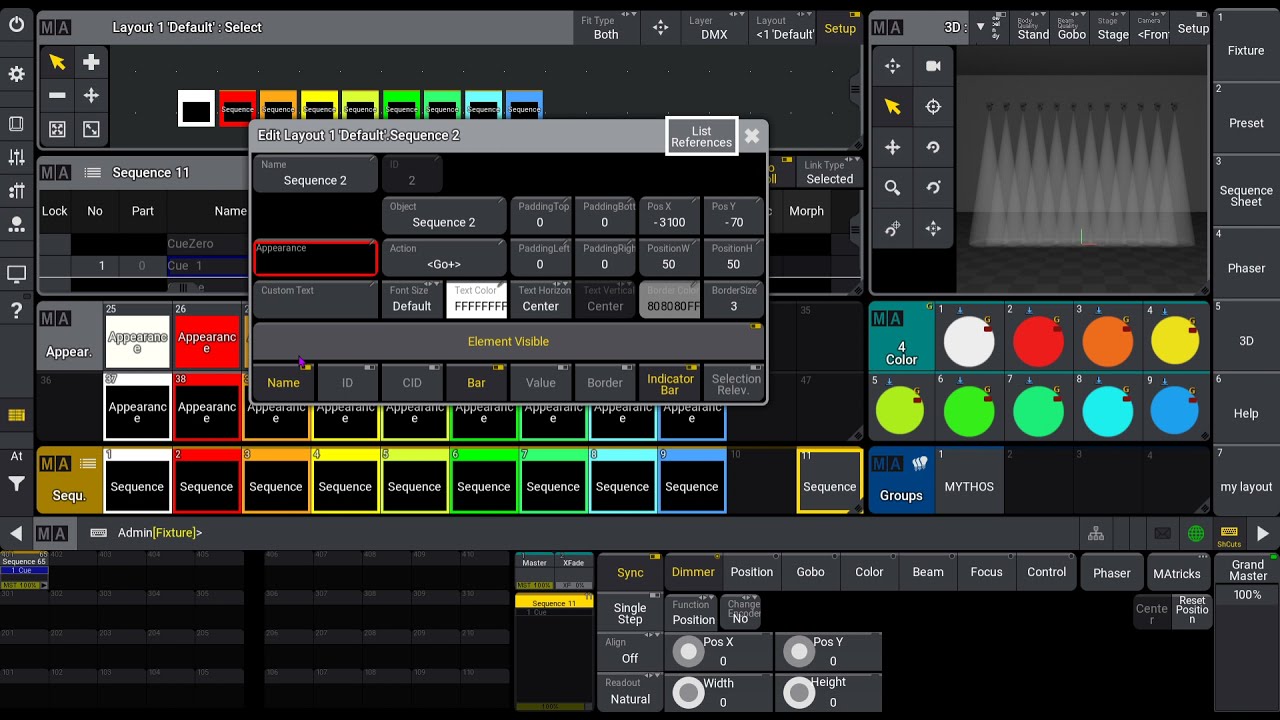Select the yellow arrow tool in Layout toolbar
This screenshot has height=720, width=1280.
tap(57, 62)
